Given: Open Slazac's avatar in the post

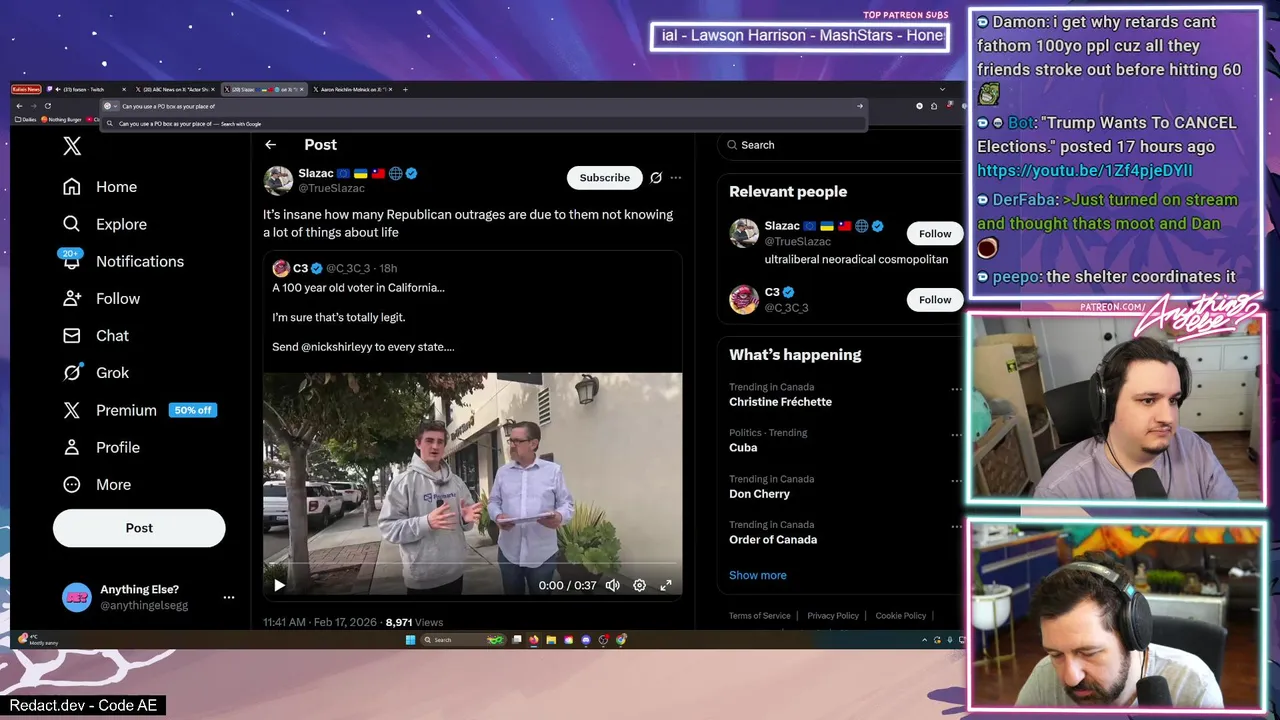Looking at the screenshot, I should (x=278, y=180).
